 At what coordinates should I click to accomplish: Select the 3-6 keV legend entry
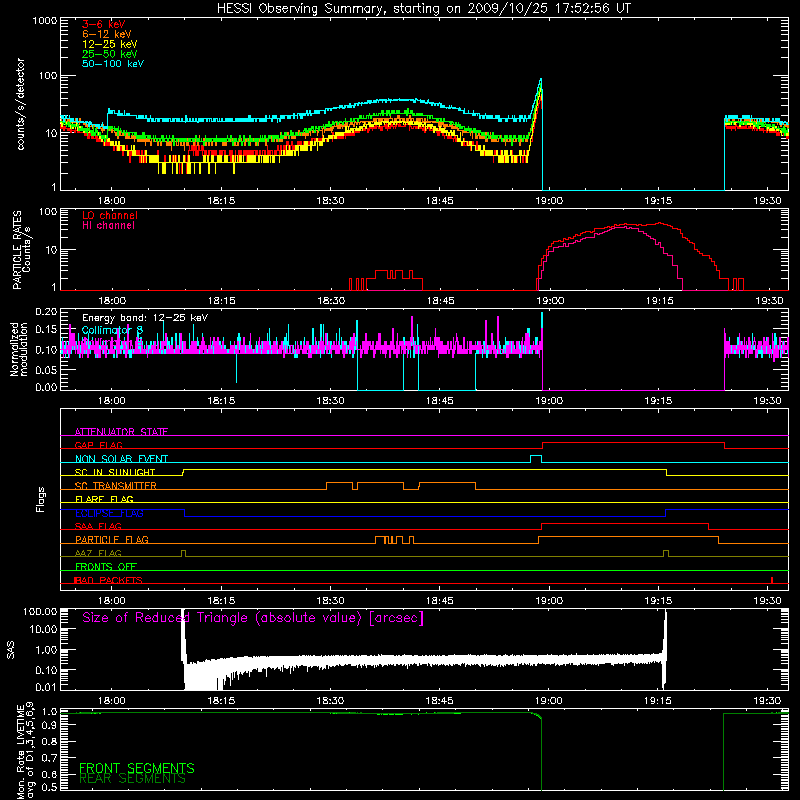(103, 24)
